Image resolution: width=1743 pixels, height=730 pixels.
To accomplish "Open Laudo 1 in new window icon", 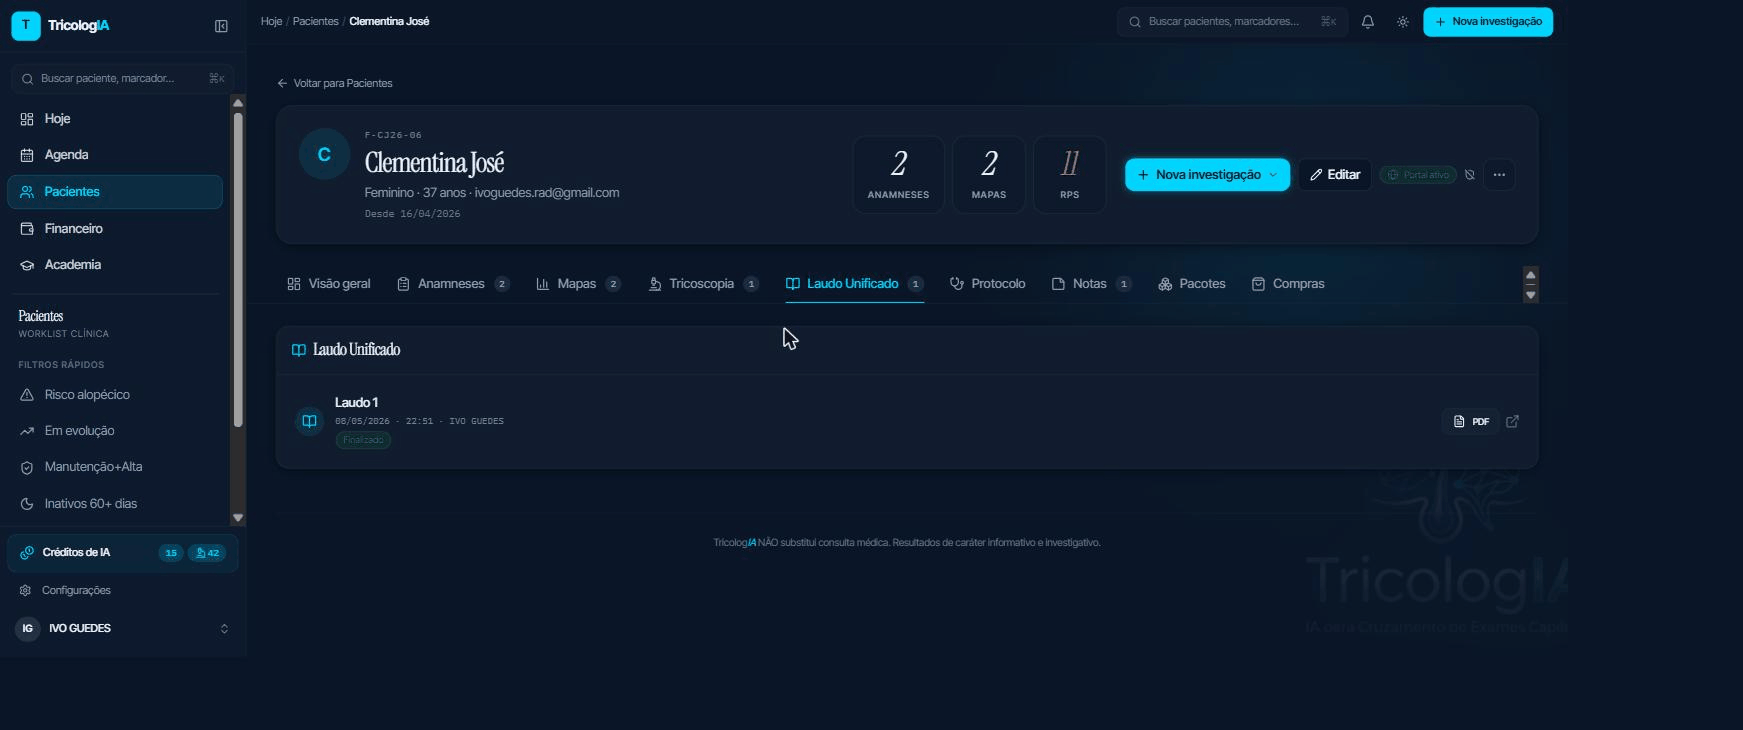I will click(x=1512, y=422).
